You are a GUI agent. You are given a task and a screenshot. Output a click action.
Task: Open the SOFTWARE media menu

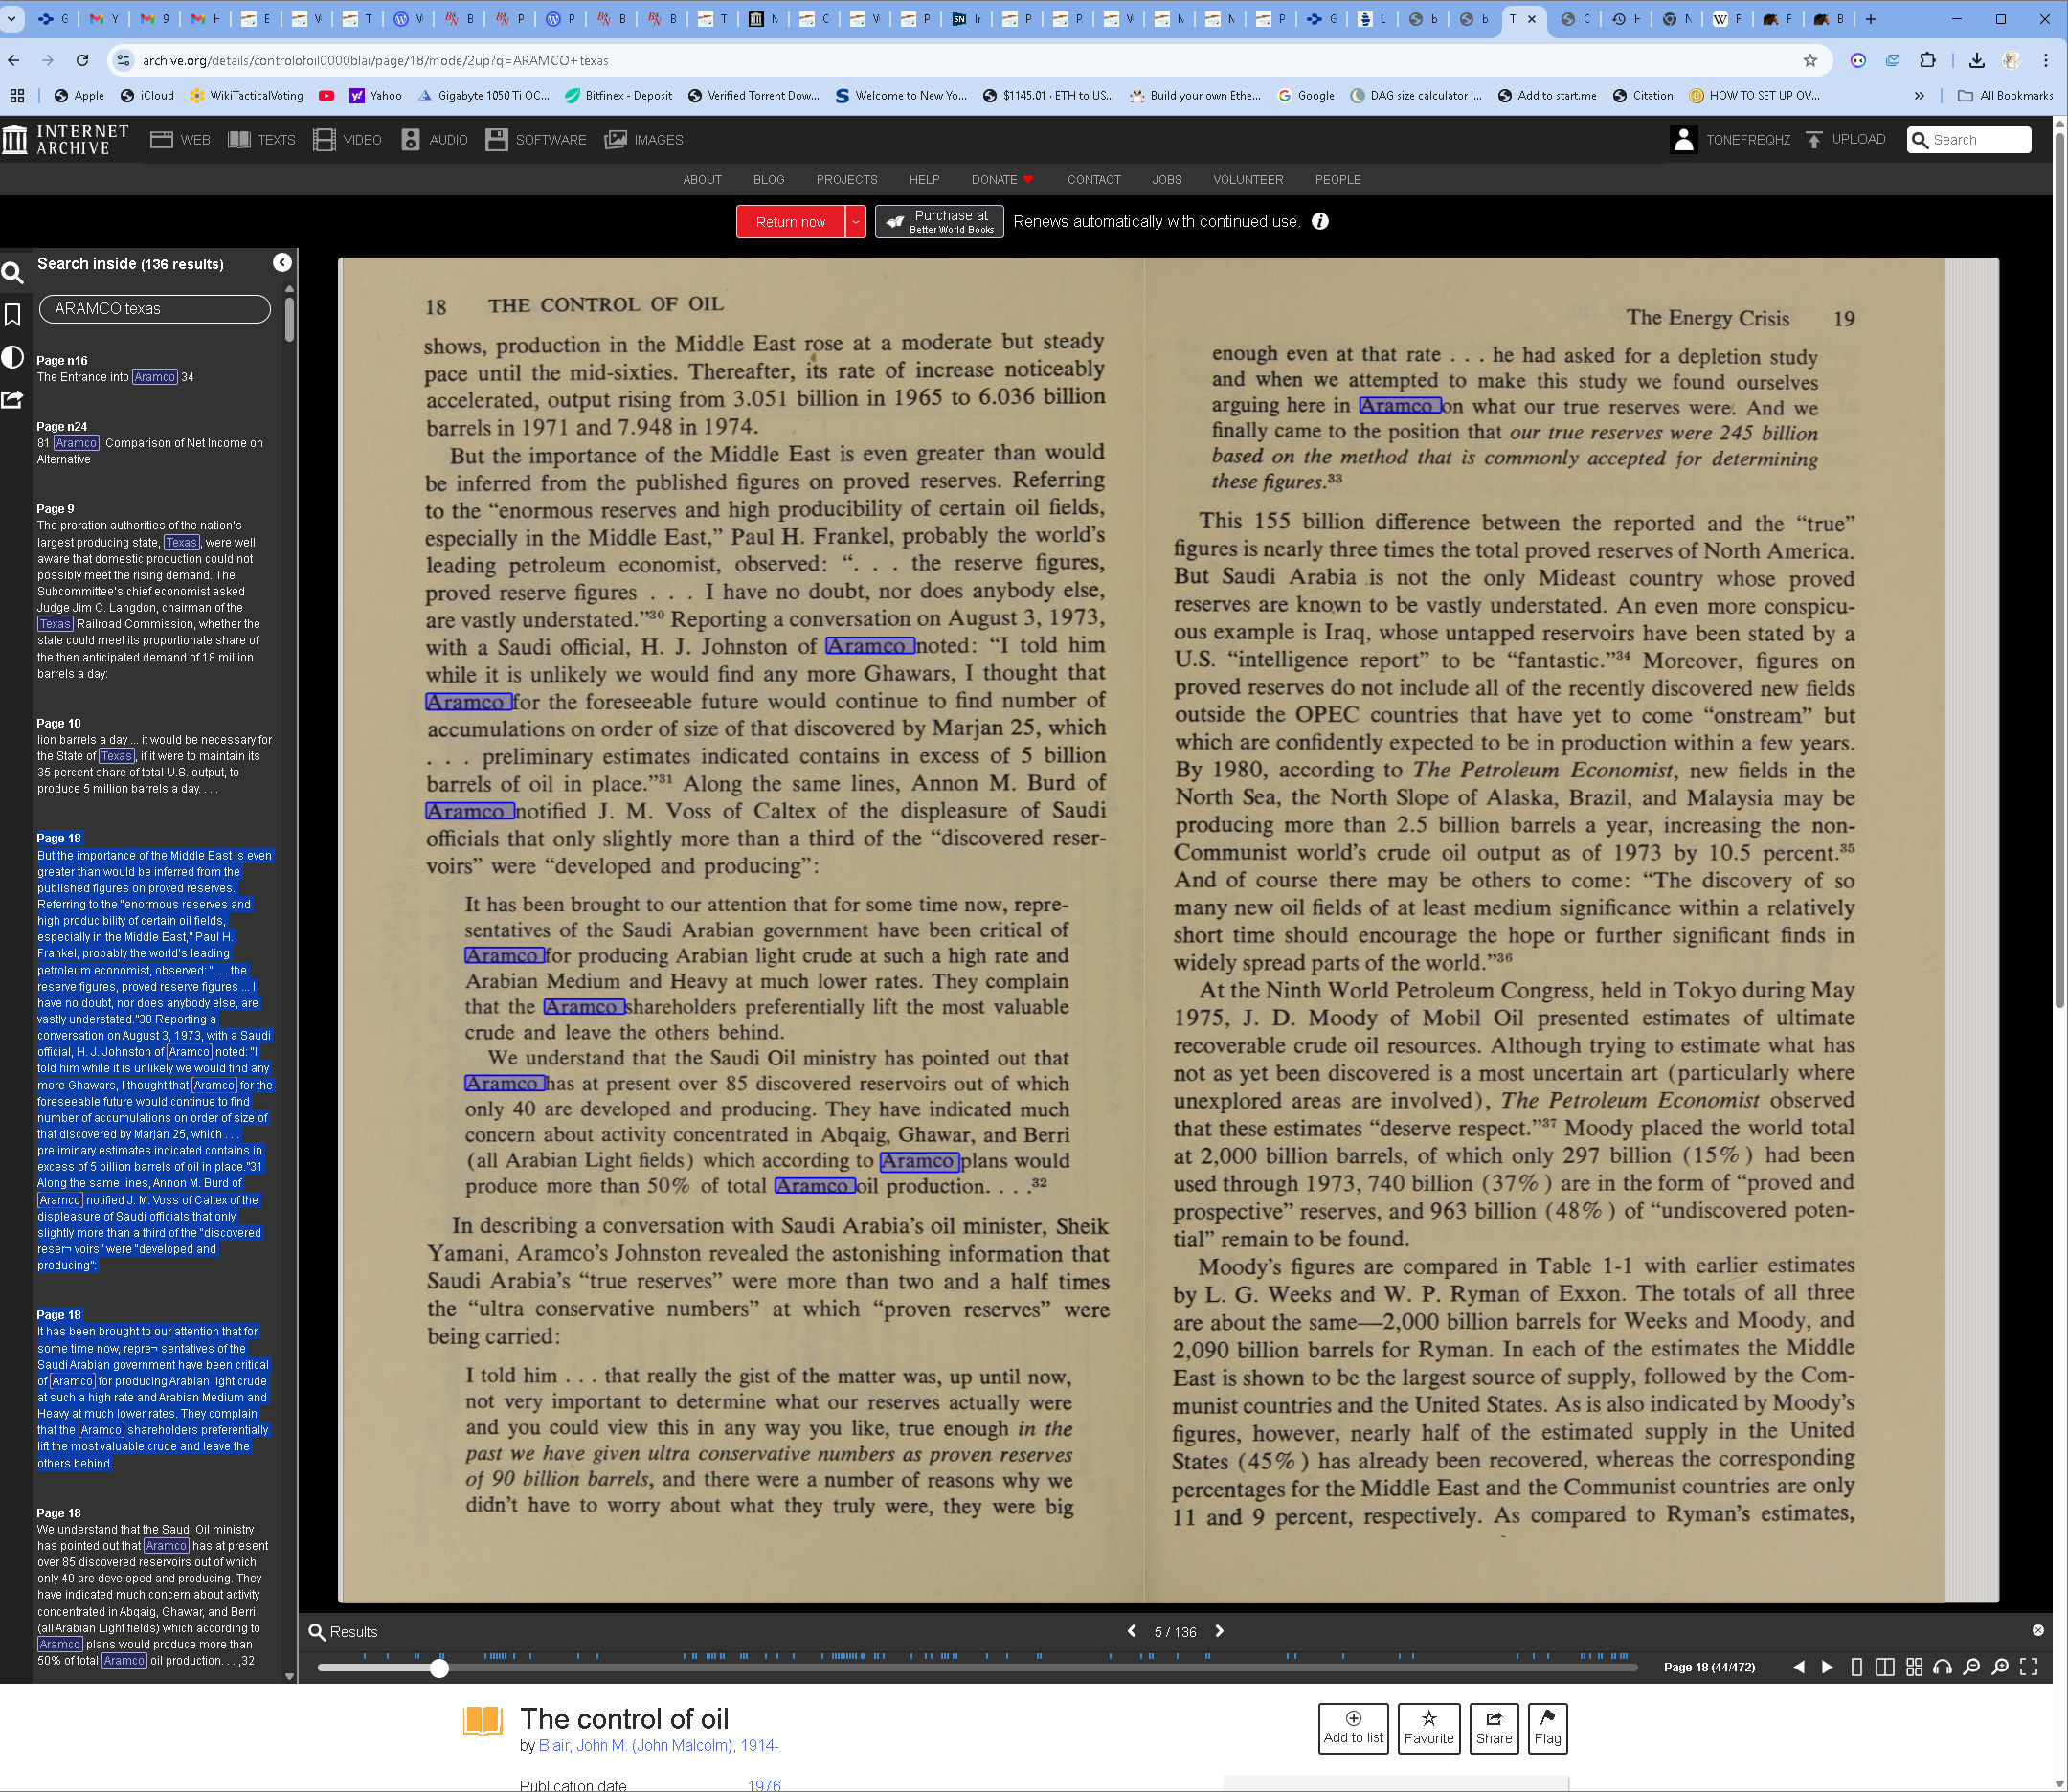coord(536,140)
